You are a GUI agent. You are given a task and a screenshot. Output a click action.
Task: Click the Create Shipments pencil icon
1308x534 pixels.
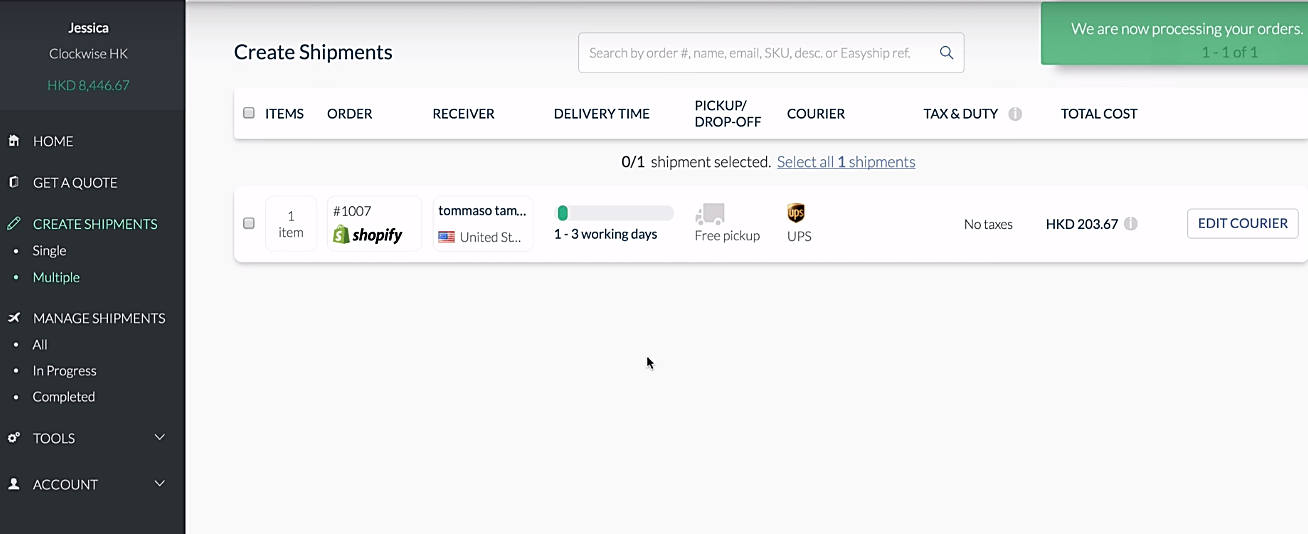point(14,224)
